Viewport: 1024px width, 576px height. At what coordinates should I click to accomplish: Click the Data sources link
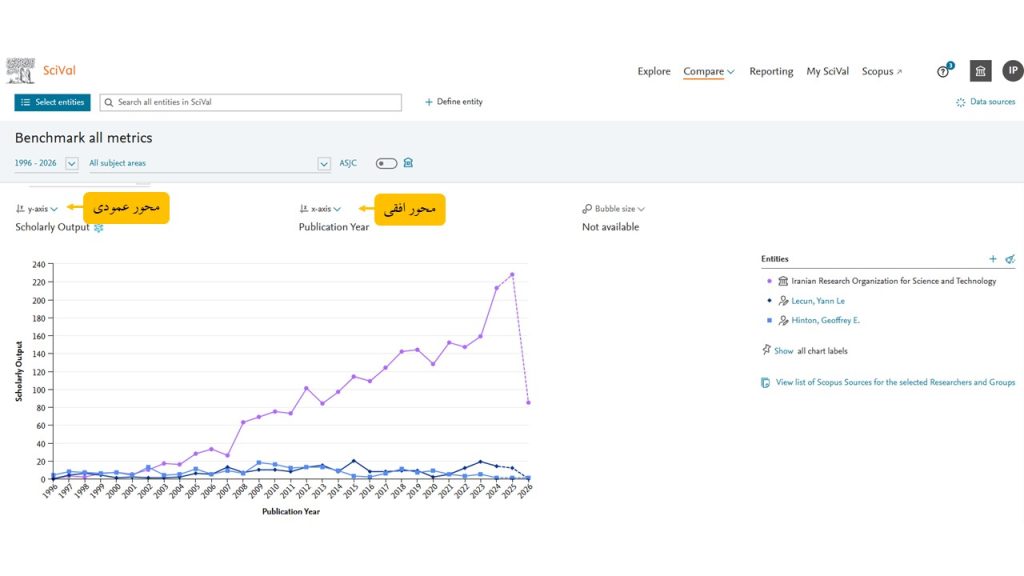992,102
